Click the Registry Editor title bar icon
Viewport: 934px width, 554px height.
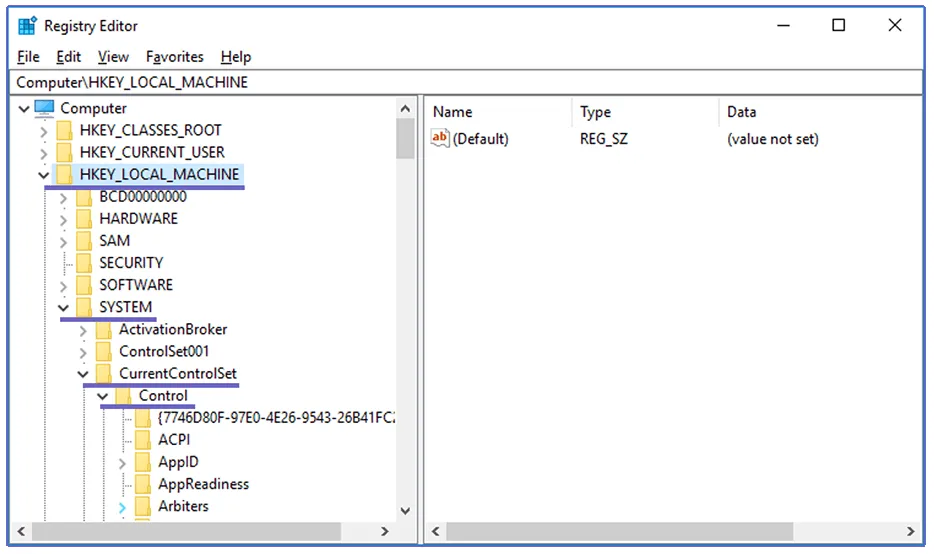(x=27, y=26)
